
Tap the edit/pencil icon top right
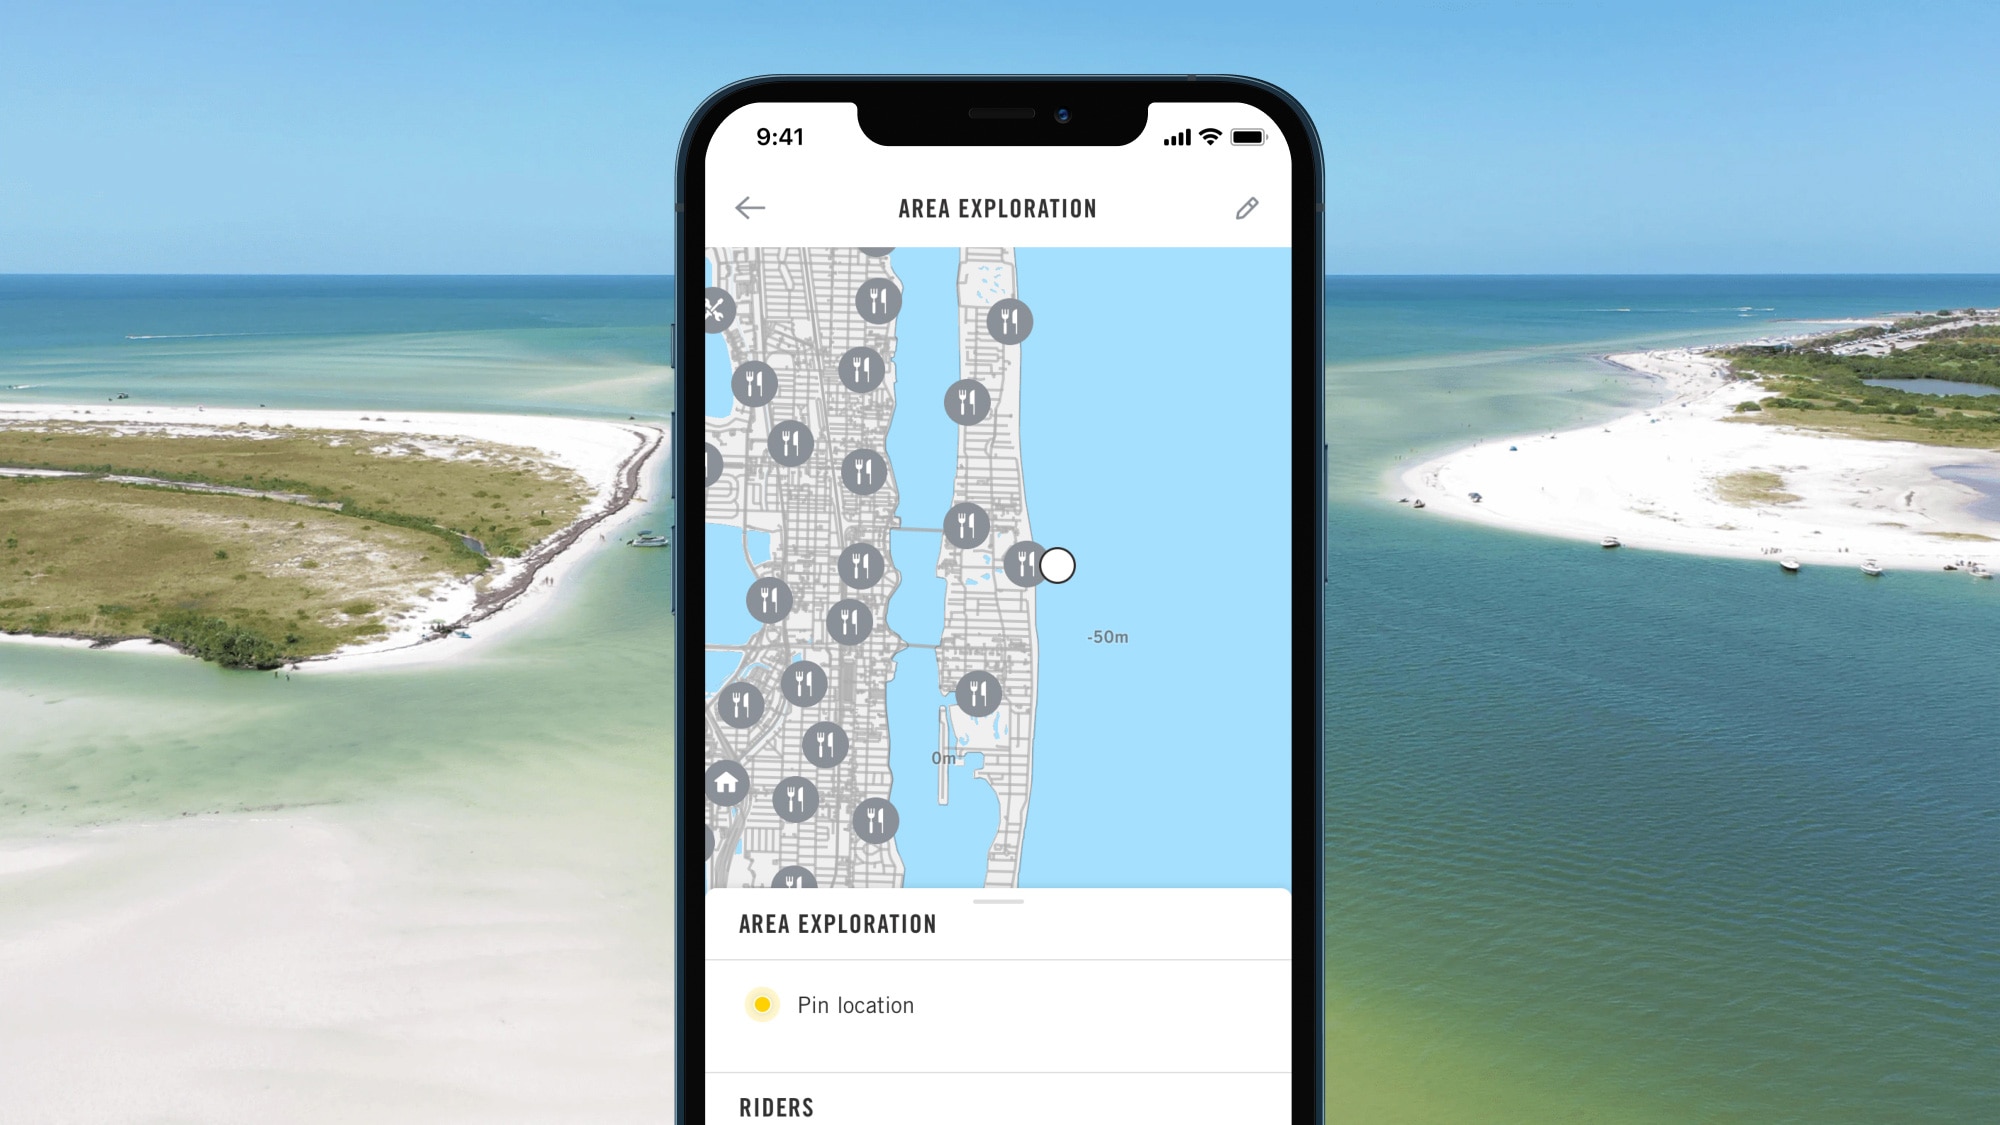(1246, 207)
